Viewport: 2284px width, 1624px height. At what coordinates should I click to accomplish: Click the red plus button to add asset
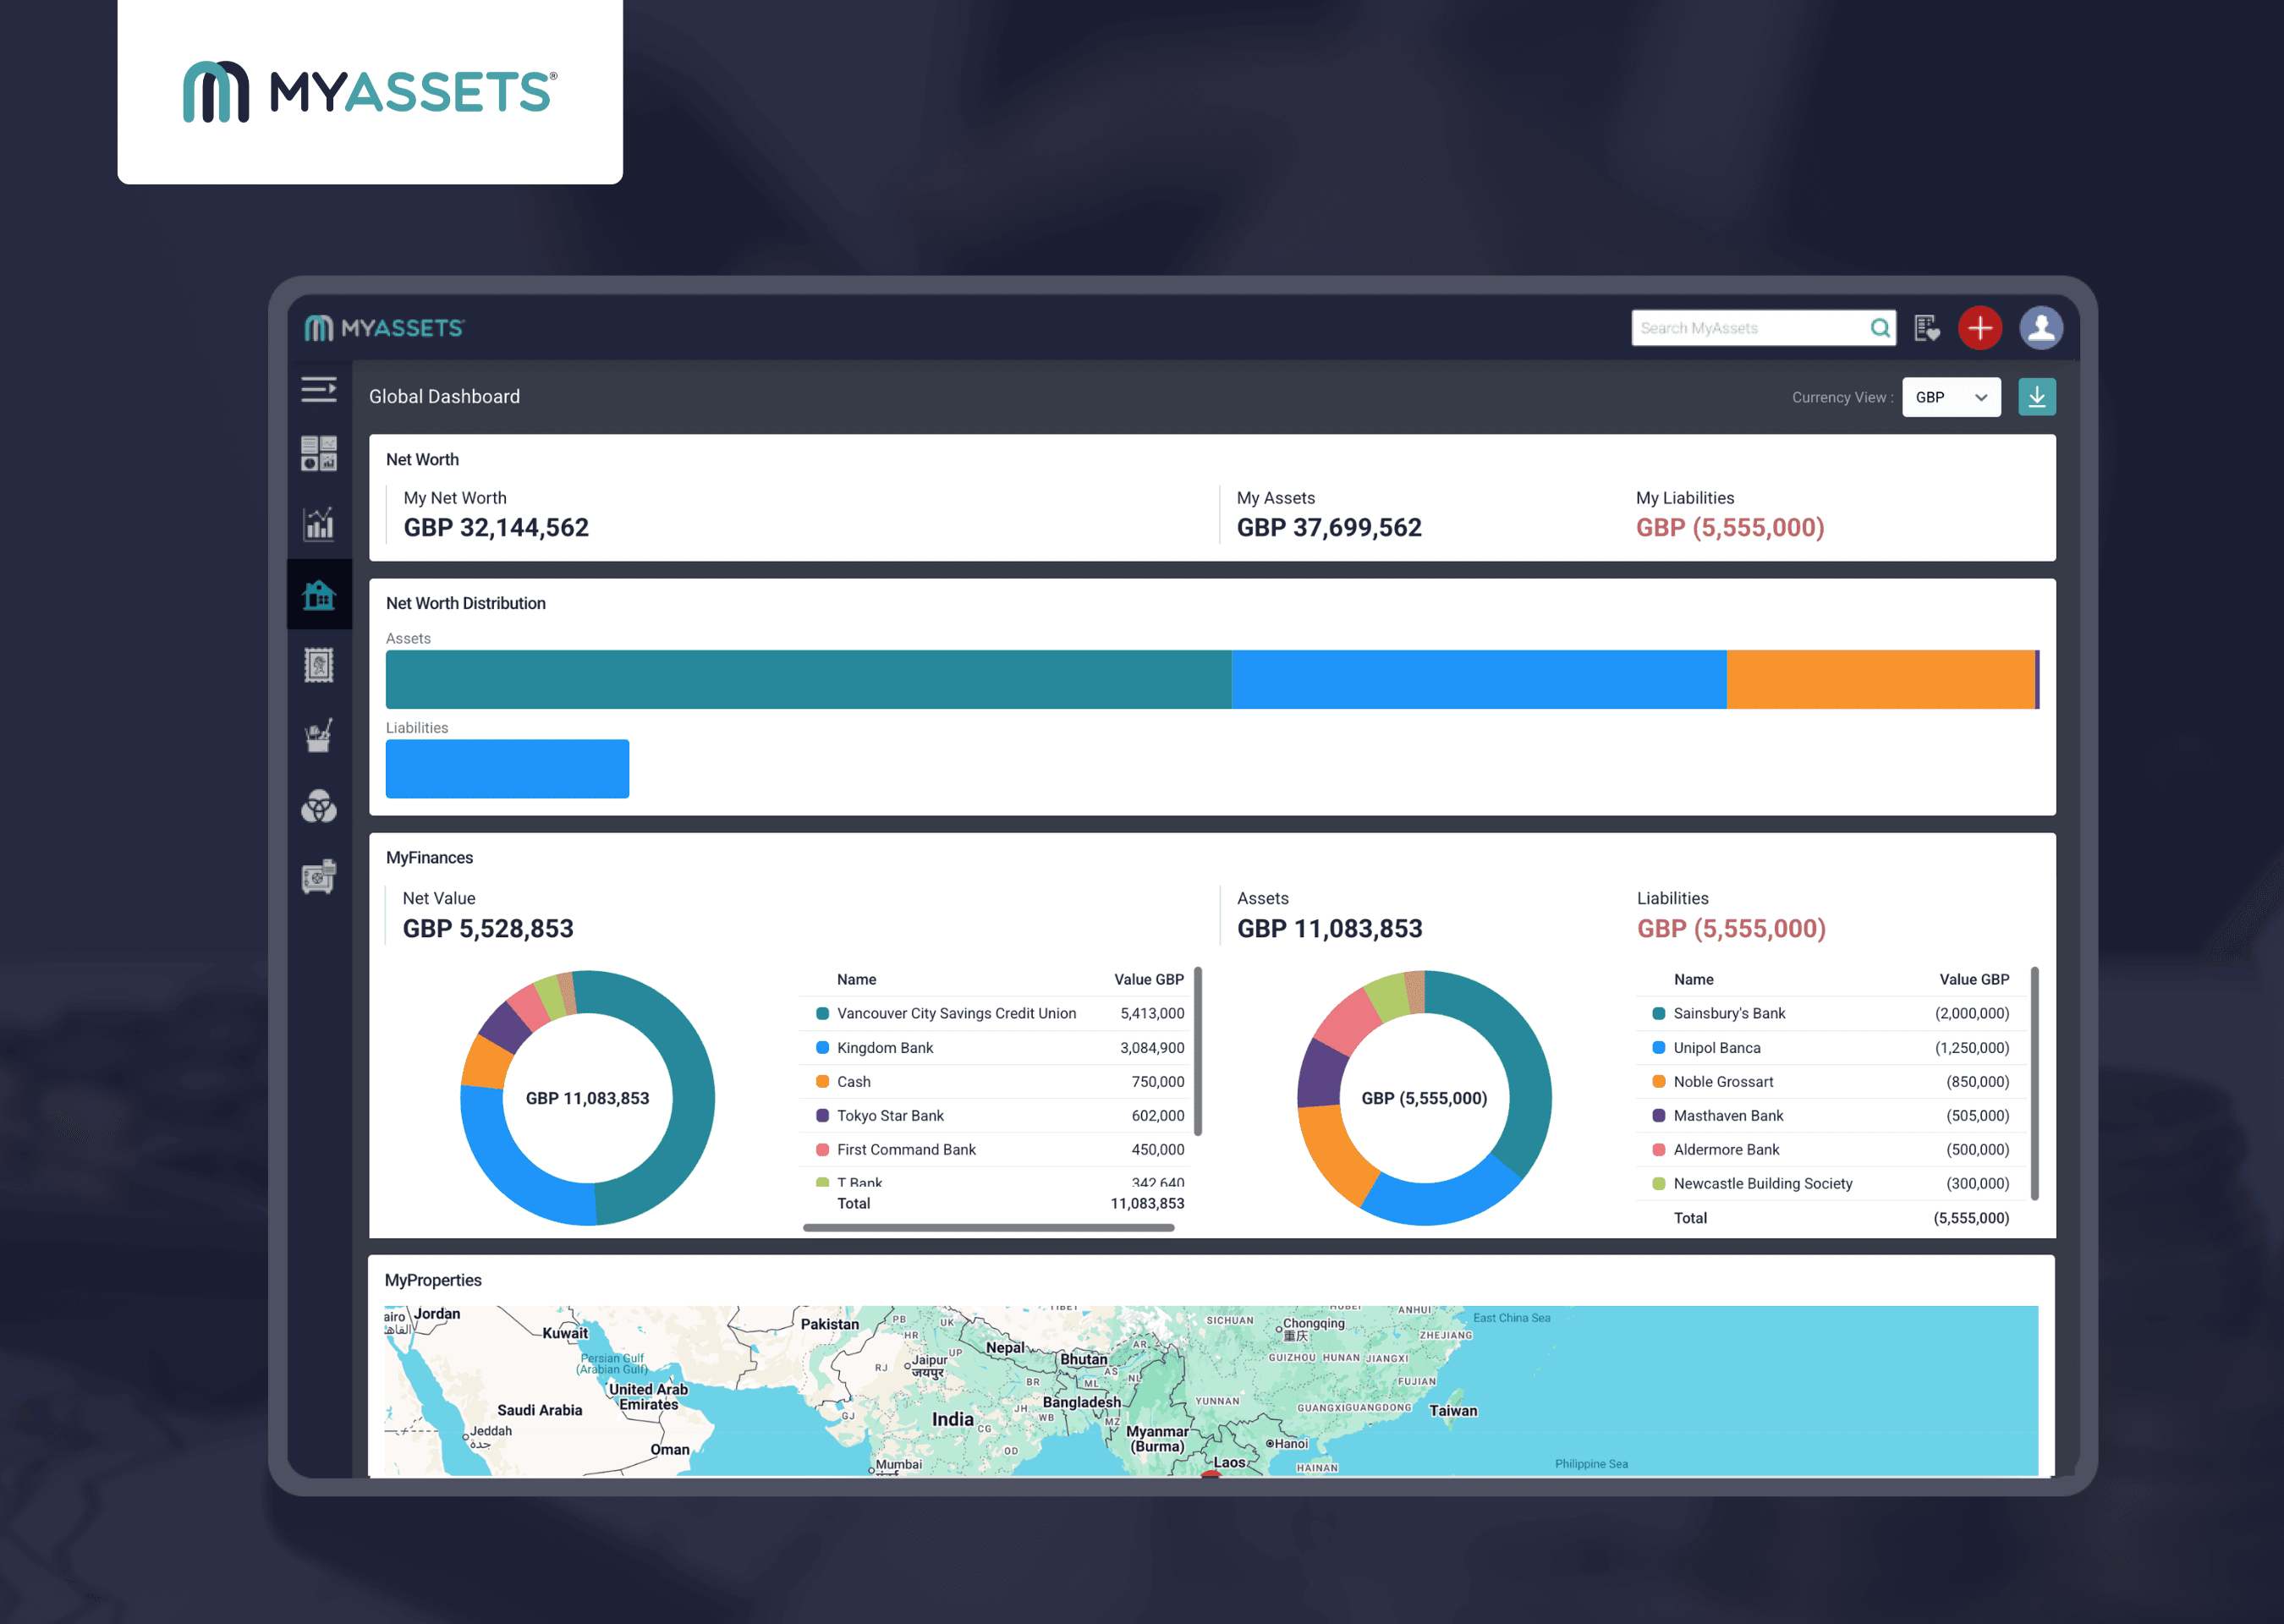1980,327
